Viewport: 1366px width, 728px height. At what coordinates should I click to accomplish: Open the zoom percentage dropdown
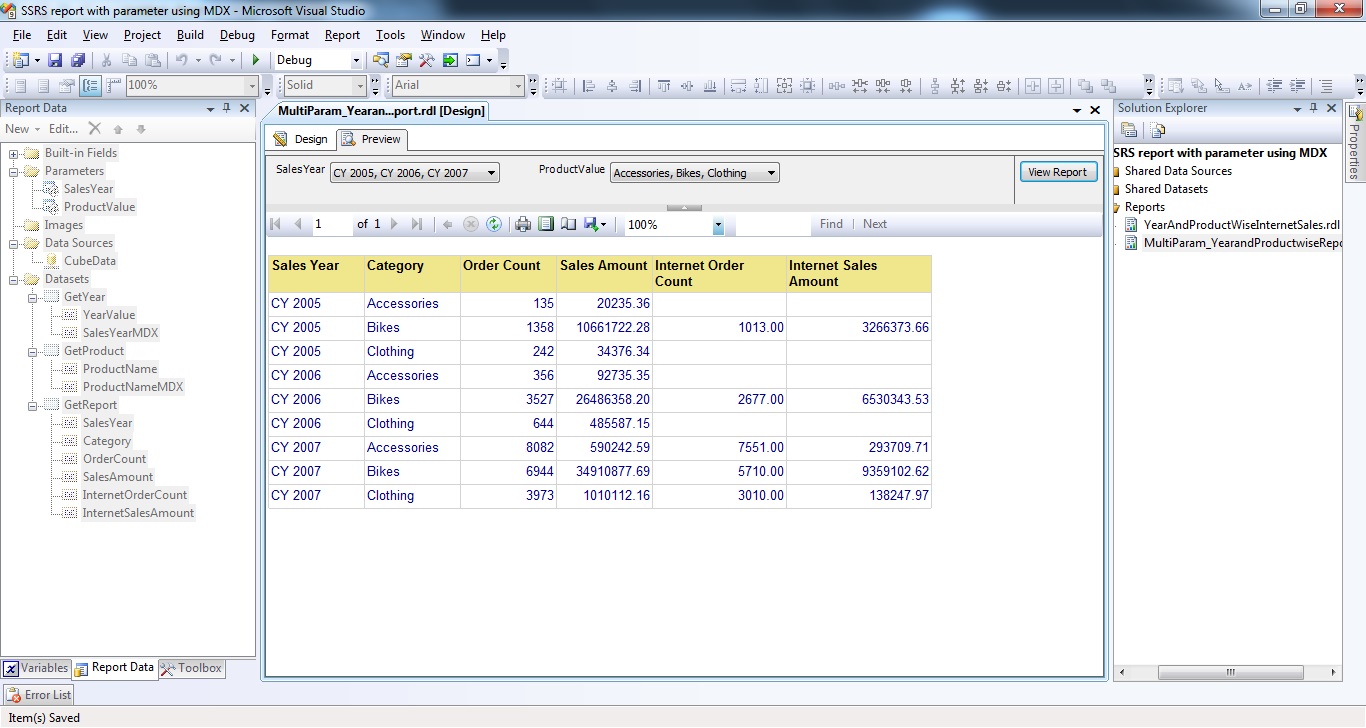tap(718, 225)
